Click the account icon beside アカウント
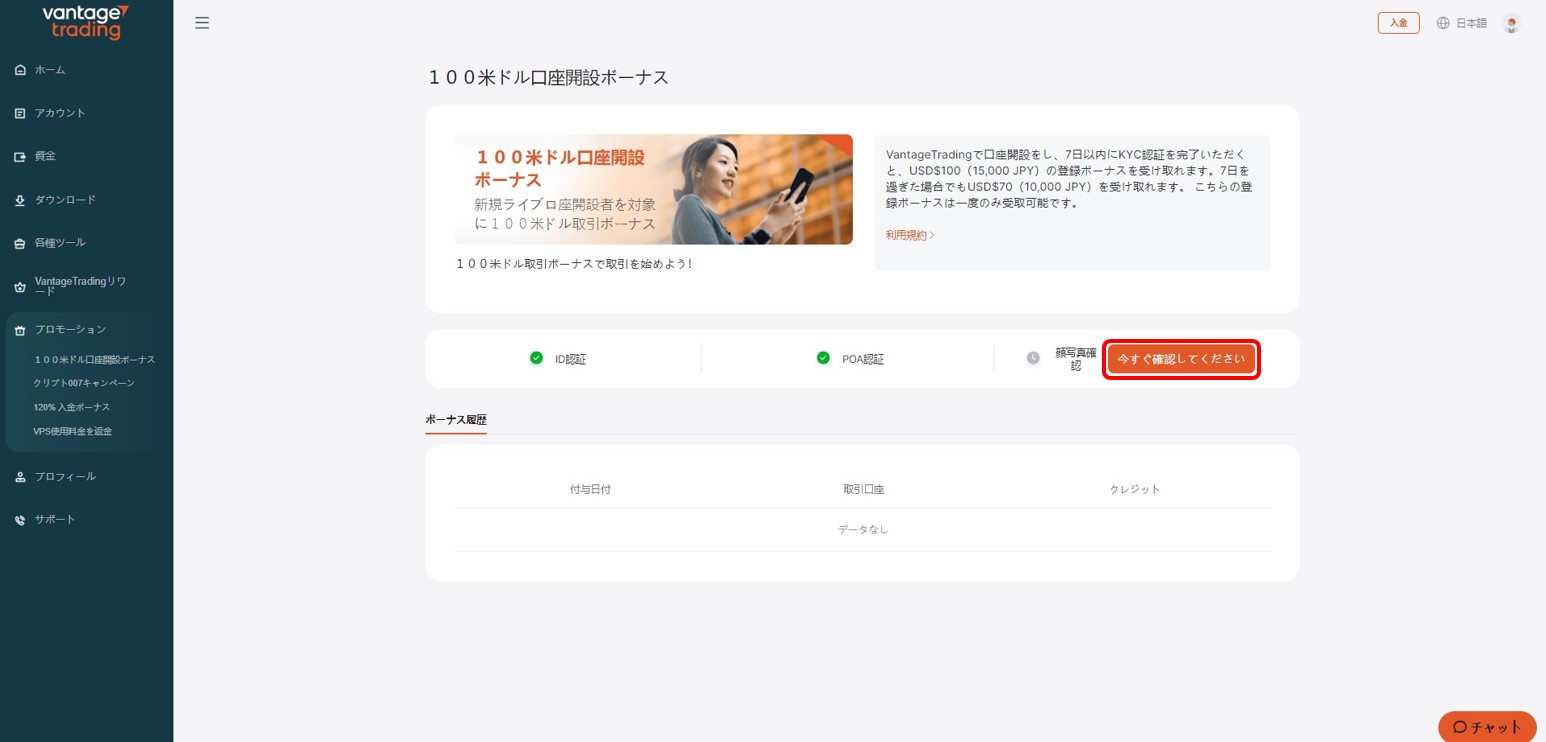1546x742 pixels. pyautogui.click(x=20, y=113)
